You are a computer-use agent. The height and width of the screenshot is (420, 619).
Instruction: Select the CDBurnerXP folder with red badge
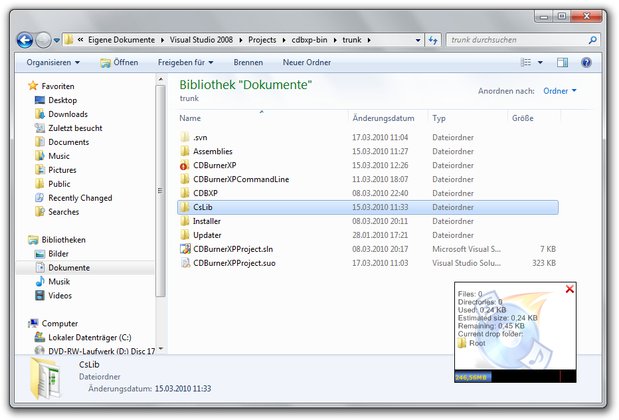[185, 165]
